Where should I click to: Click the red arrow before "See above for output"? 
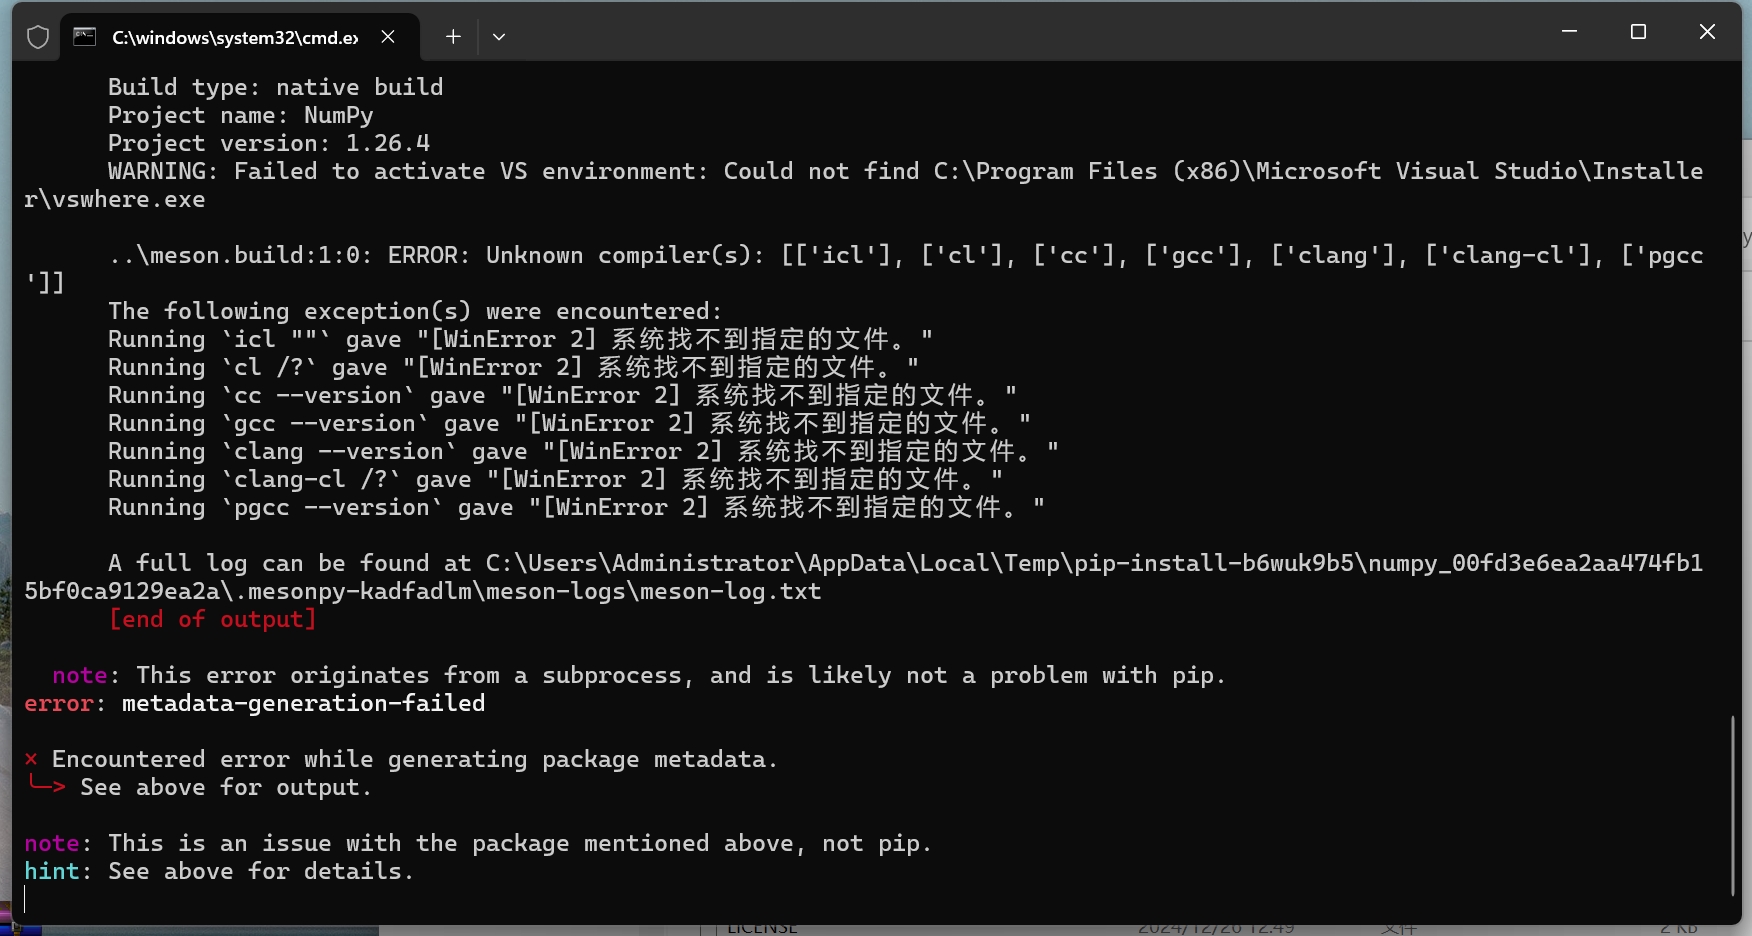(x=47, y=785)
